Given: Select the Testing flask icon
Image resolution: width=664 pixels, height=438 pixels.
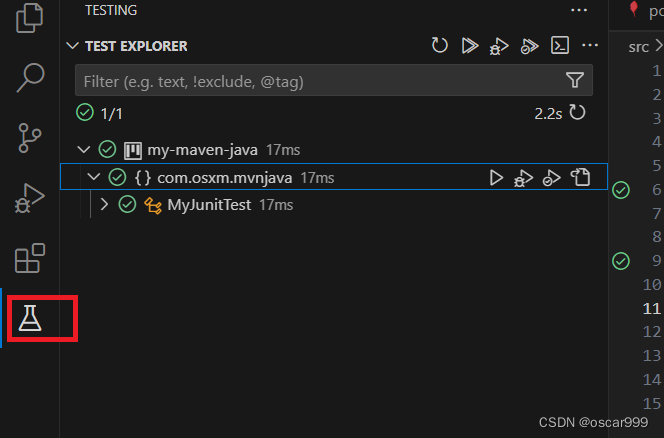Looking at the screenshot, I should 30,318.
